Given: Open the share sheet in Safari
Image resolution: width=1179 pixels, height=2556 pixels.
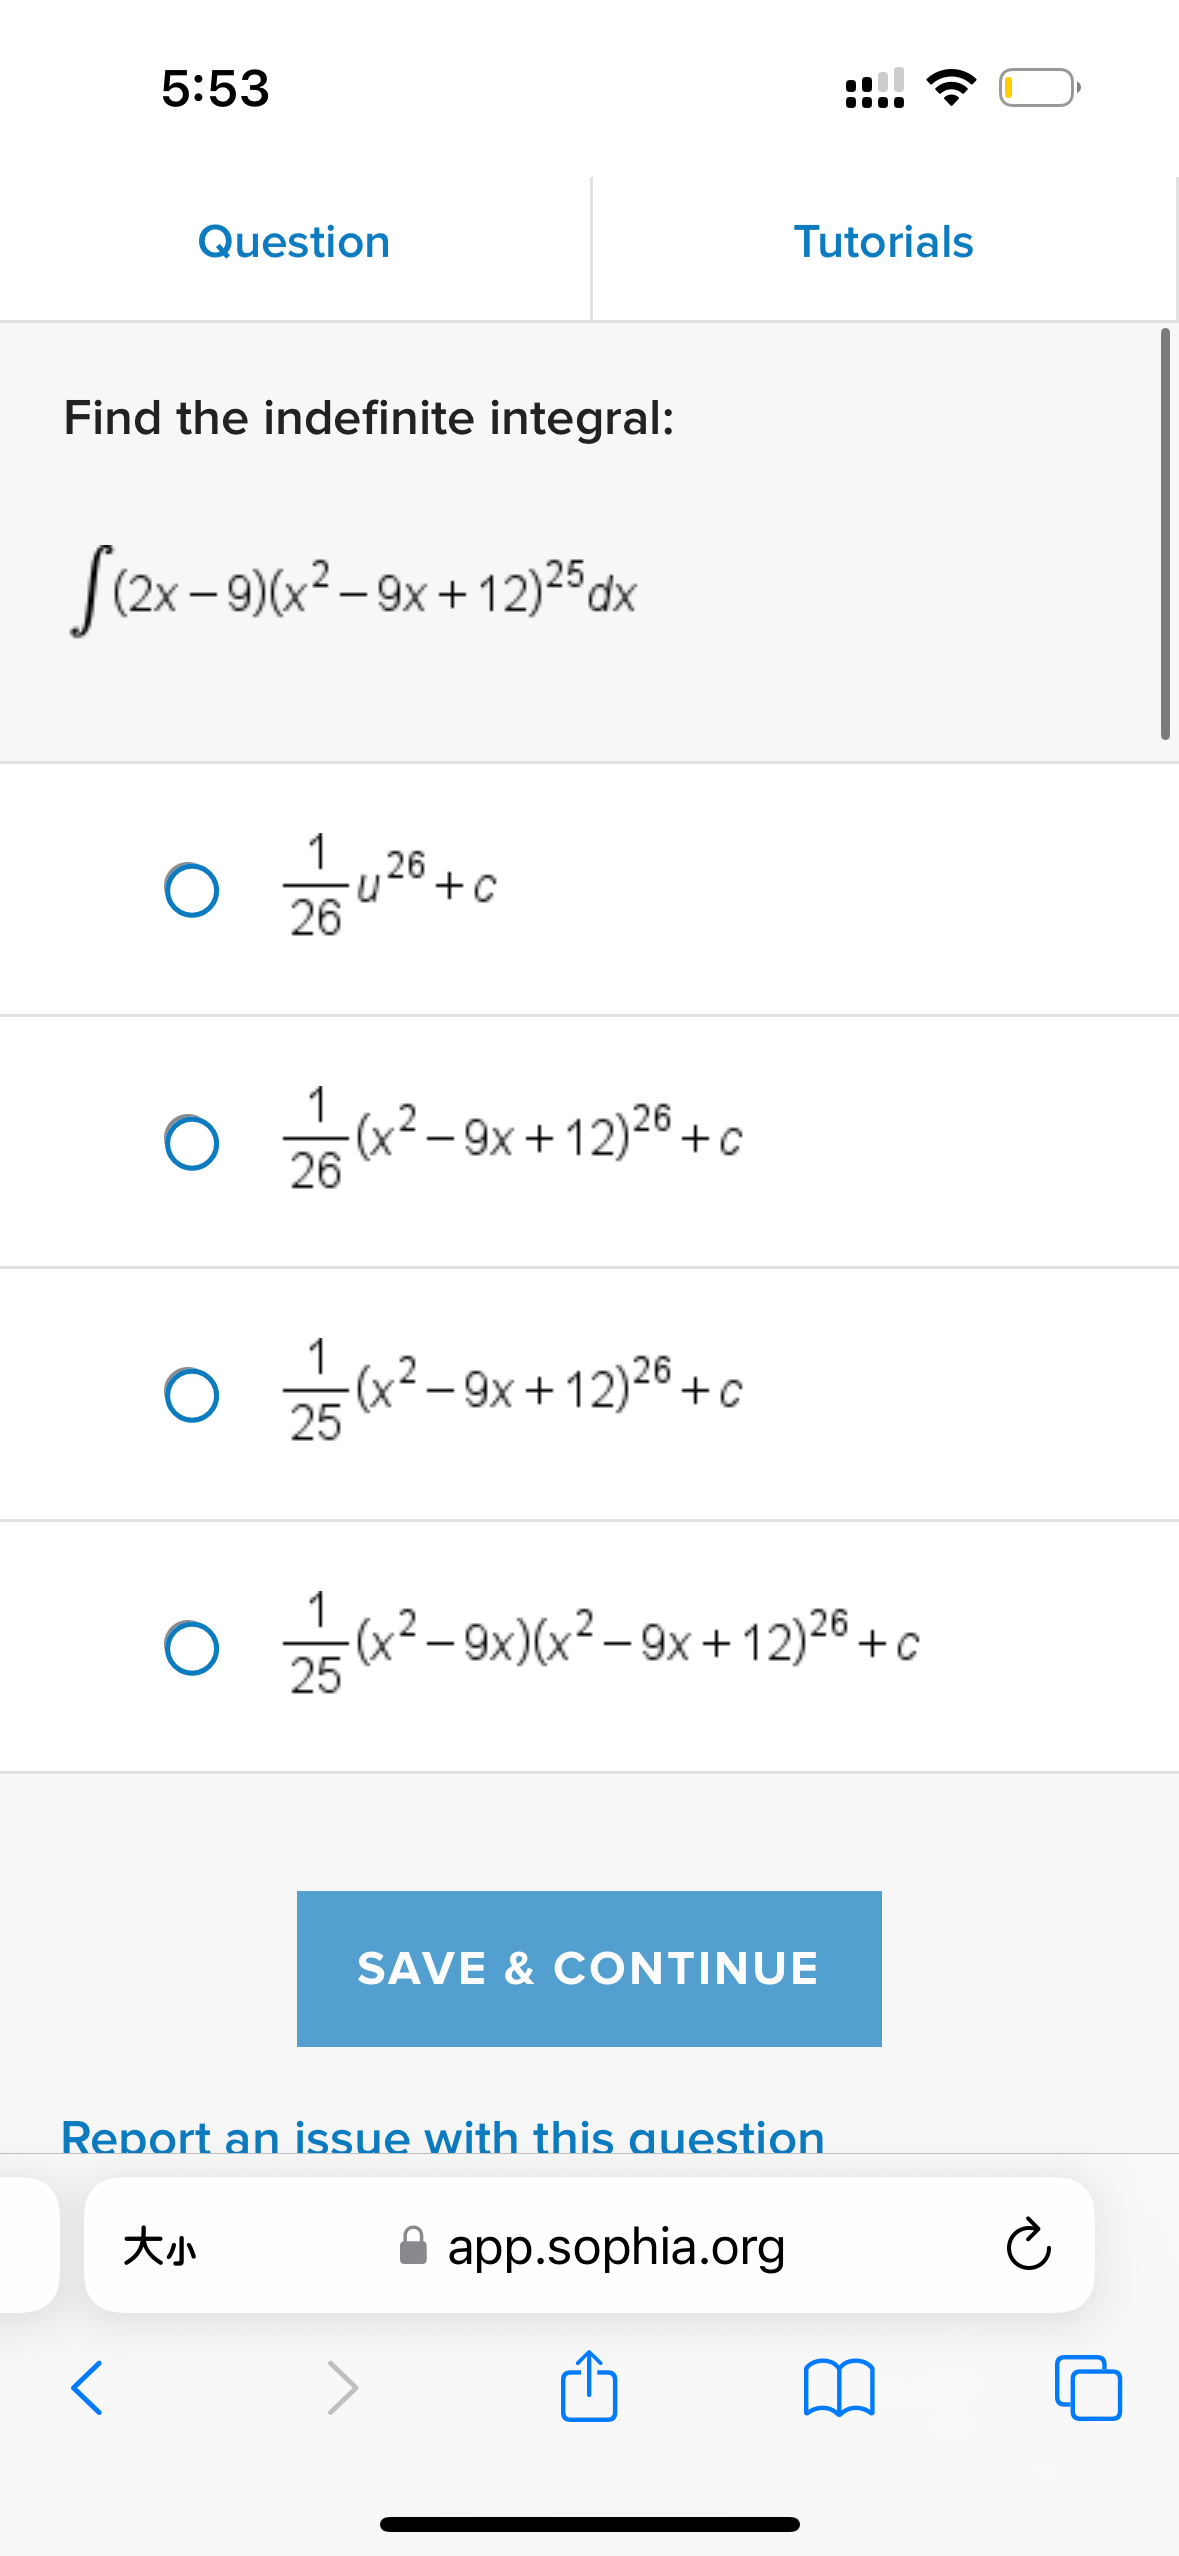Looking at the screenshot, I should [x=589, y=2390].
